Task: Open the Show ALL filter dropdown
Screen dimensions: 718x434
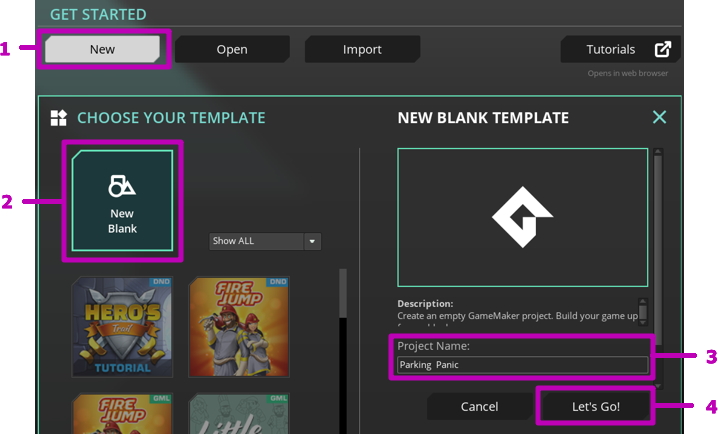Action: (265, 241)
